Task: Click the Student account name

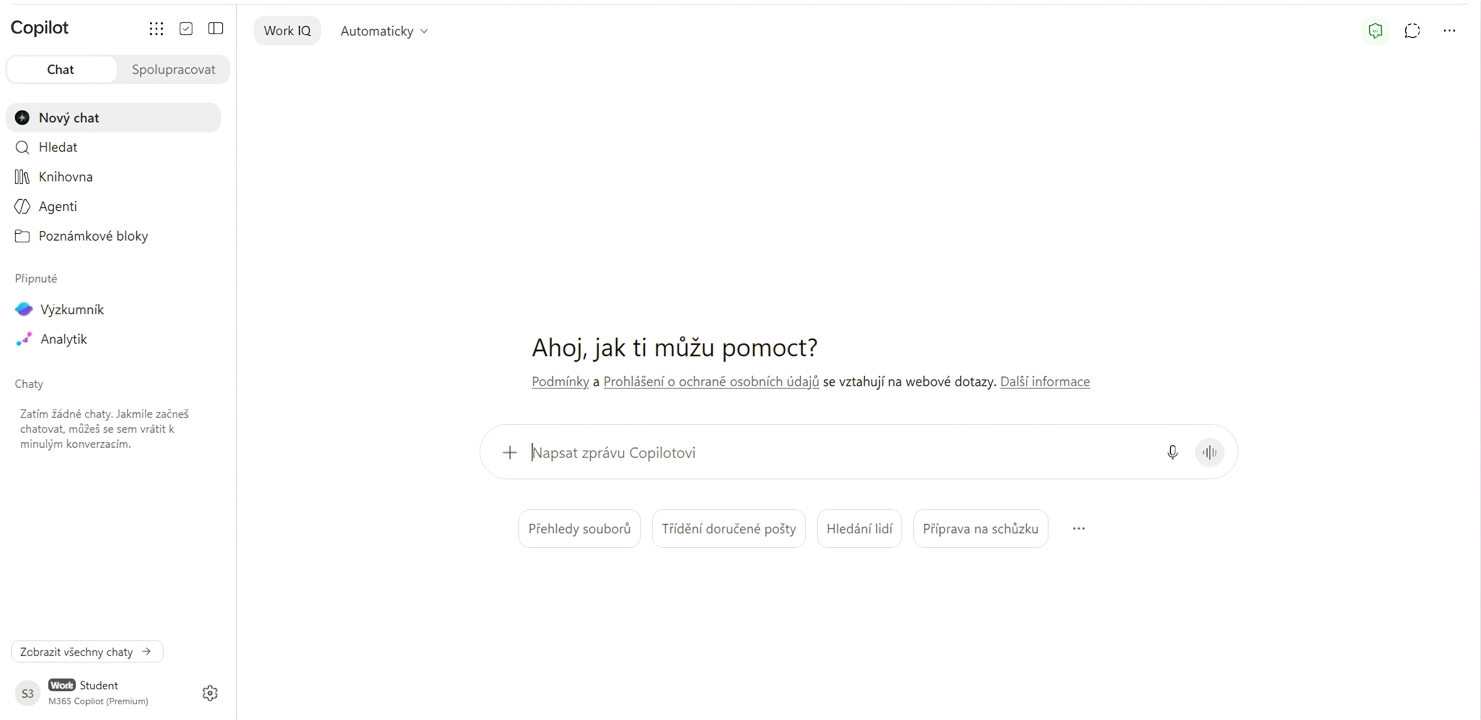Action: pos(99,686)
